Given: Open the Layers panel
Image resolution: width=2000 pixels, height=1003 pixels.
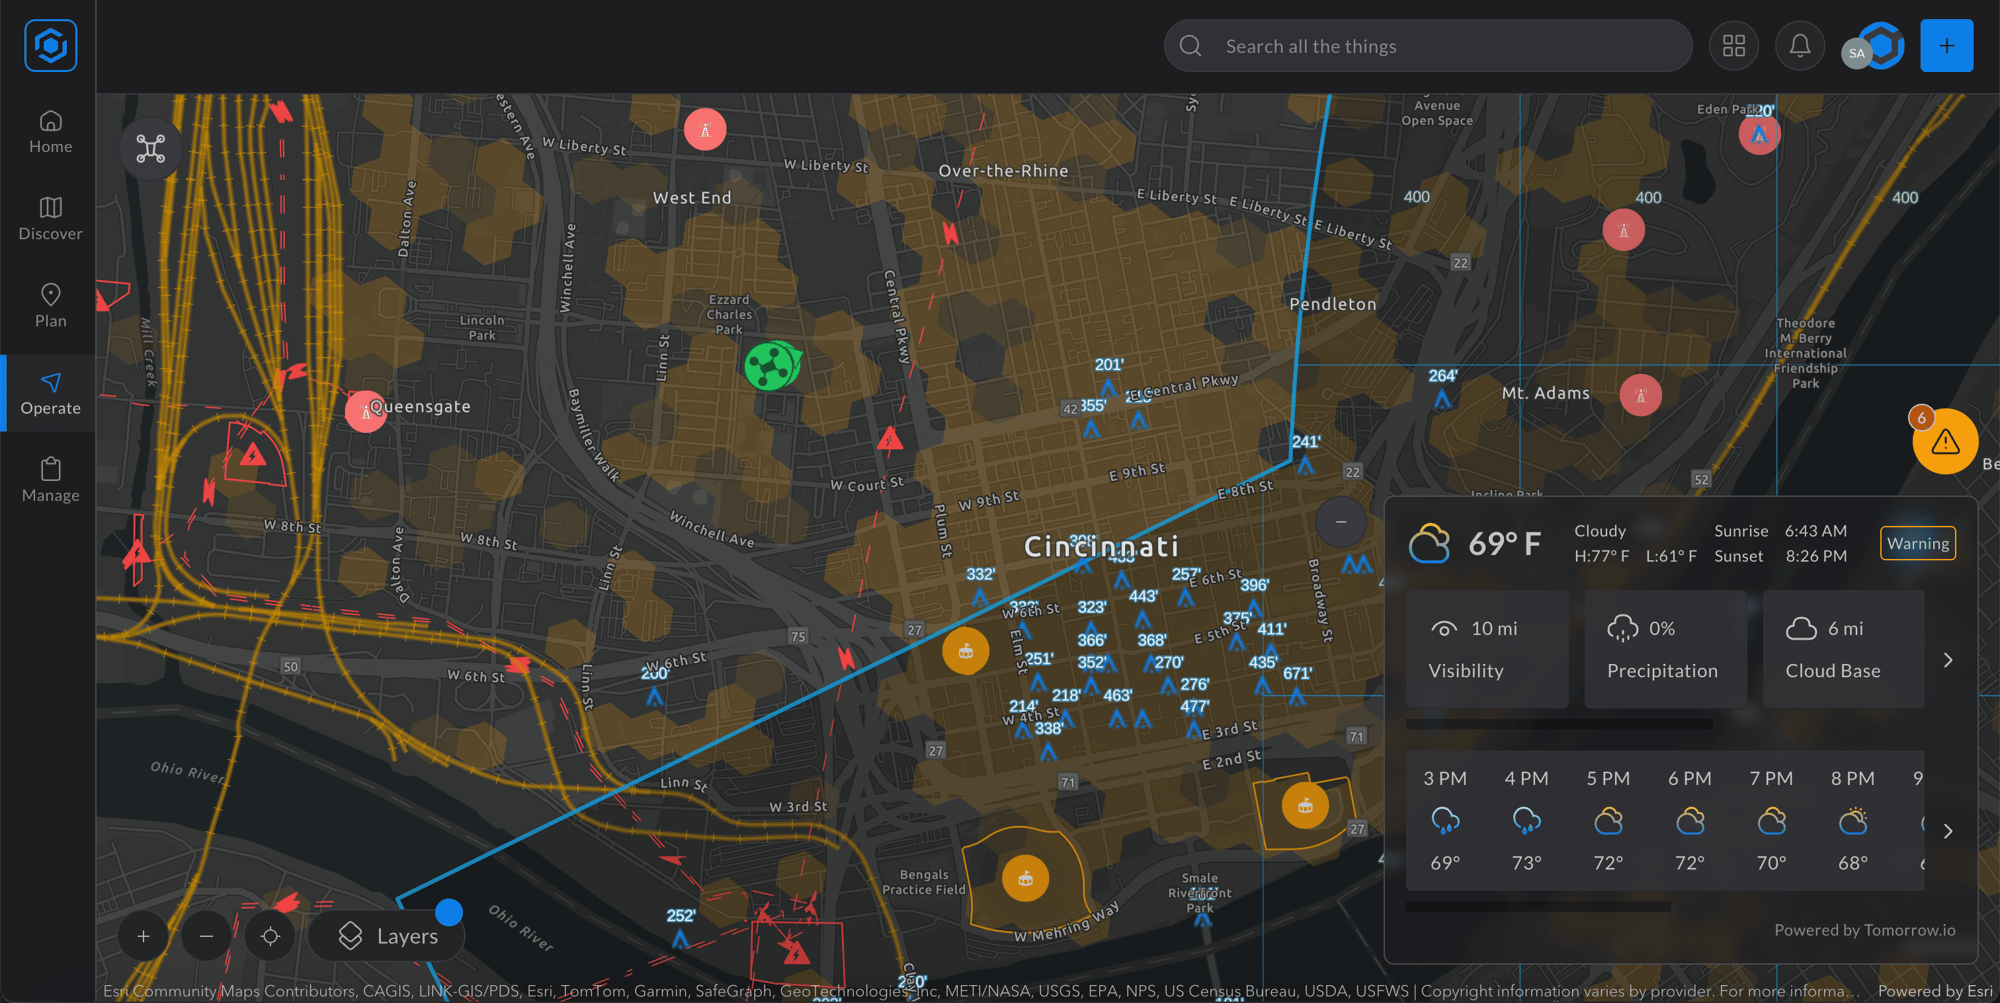Looking at the screenshot, I should [x=388, y=936].
